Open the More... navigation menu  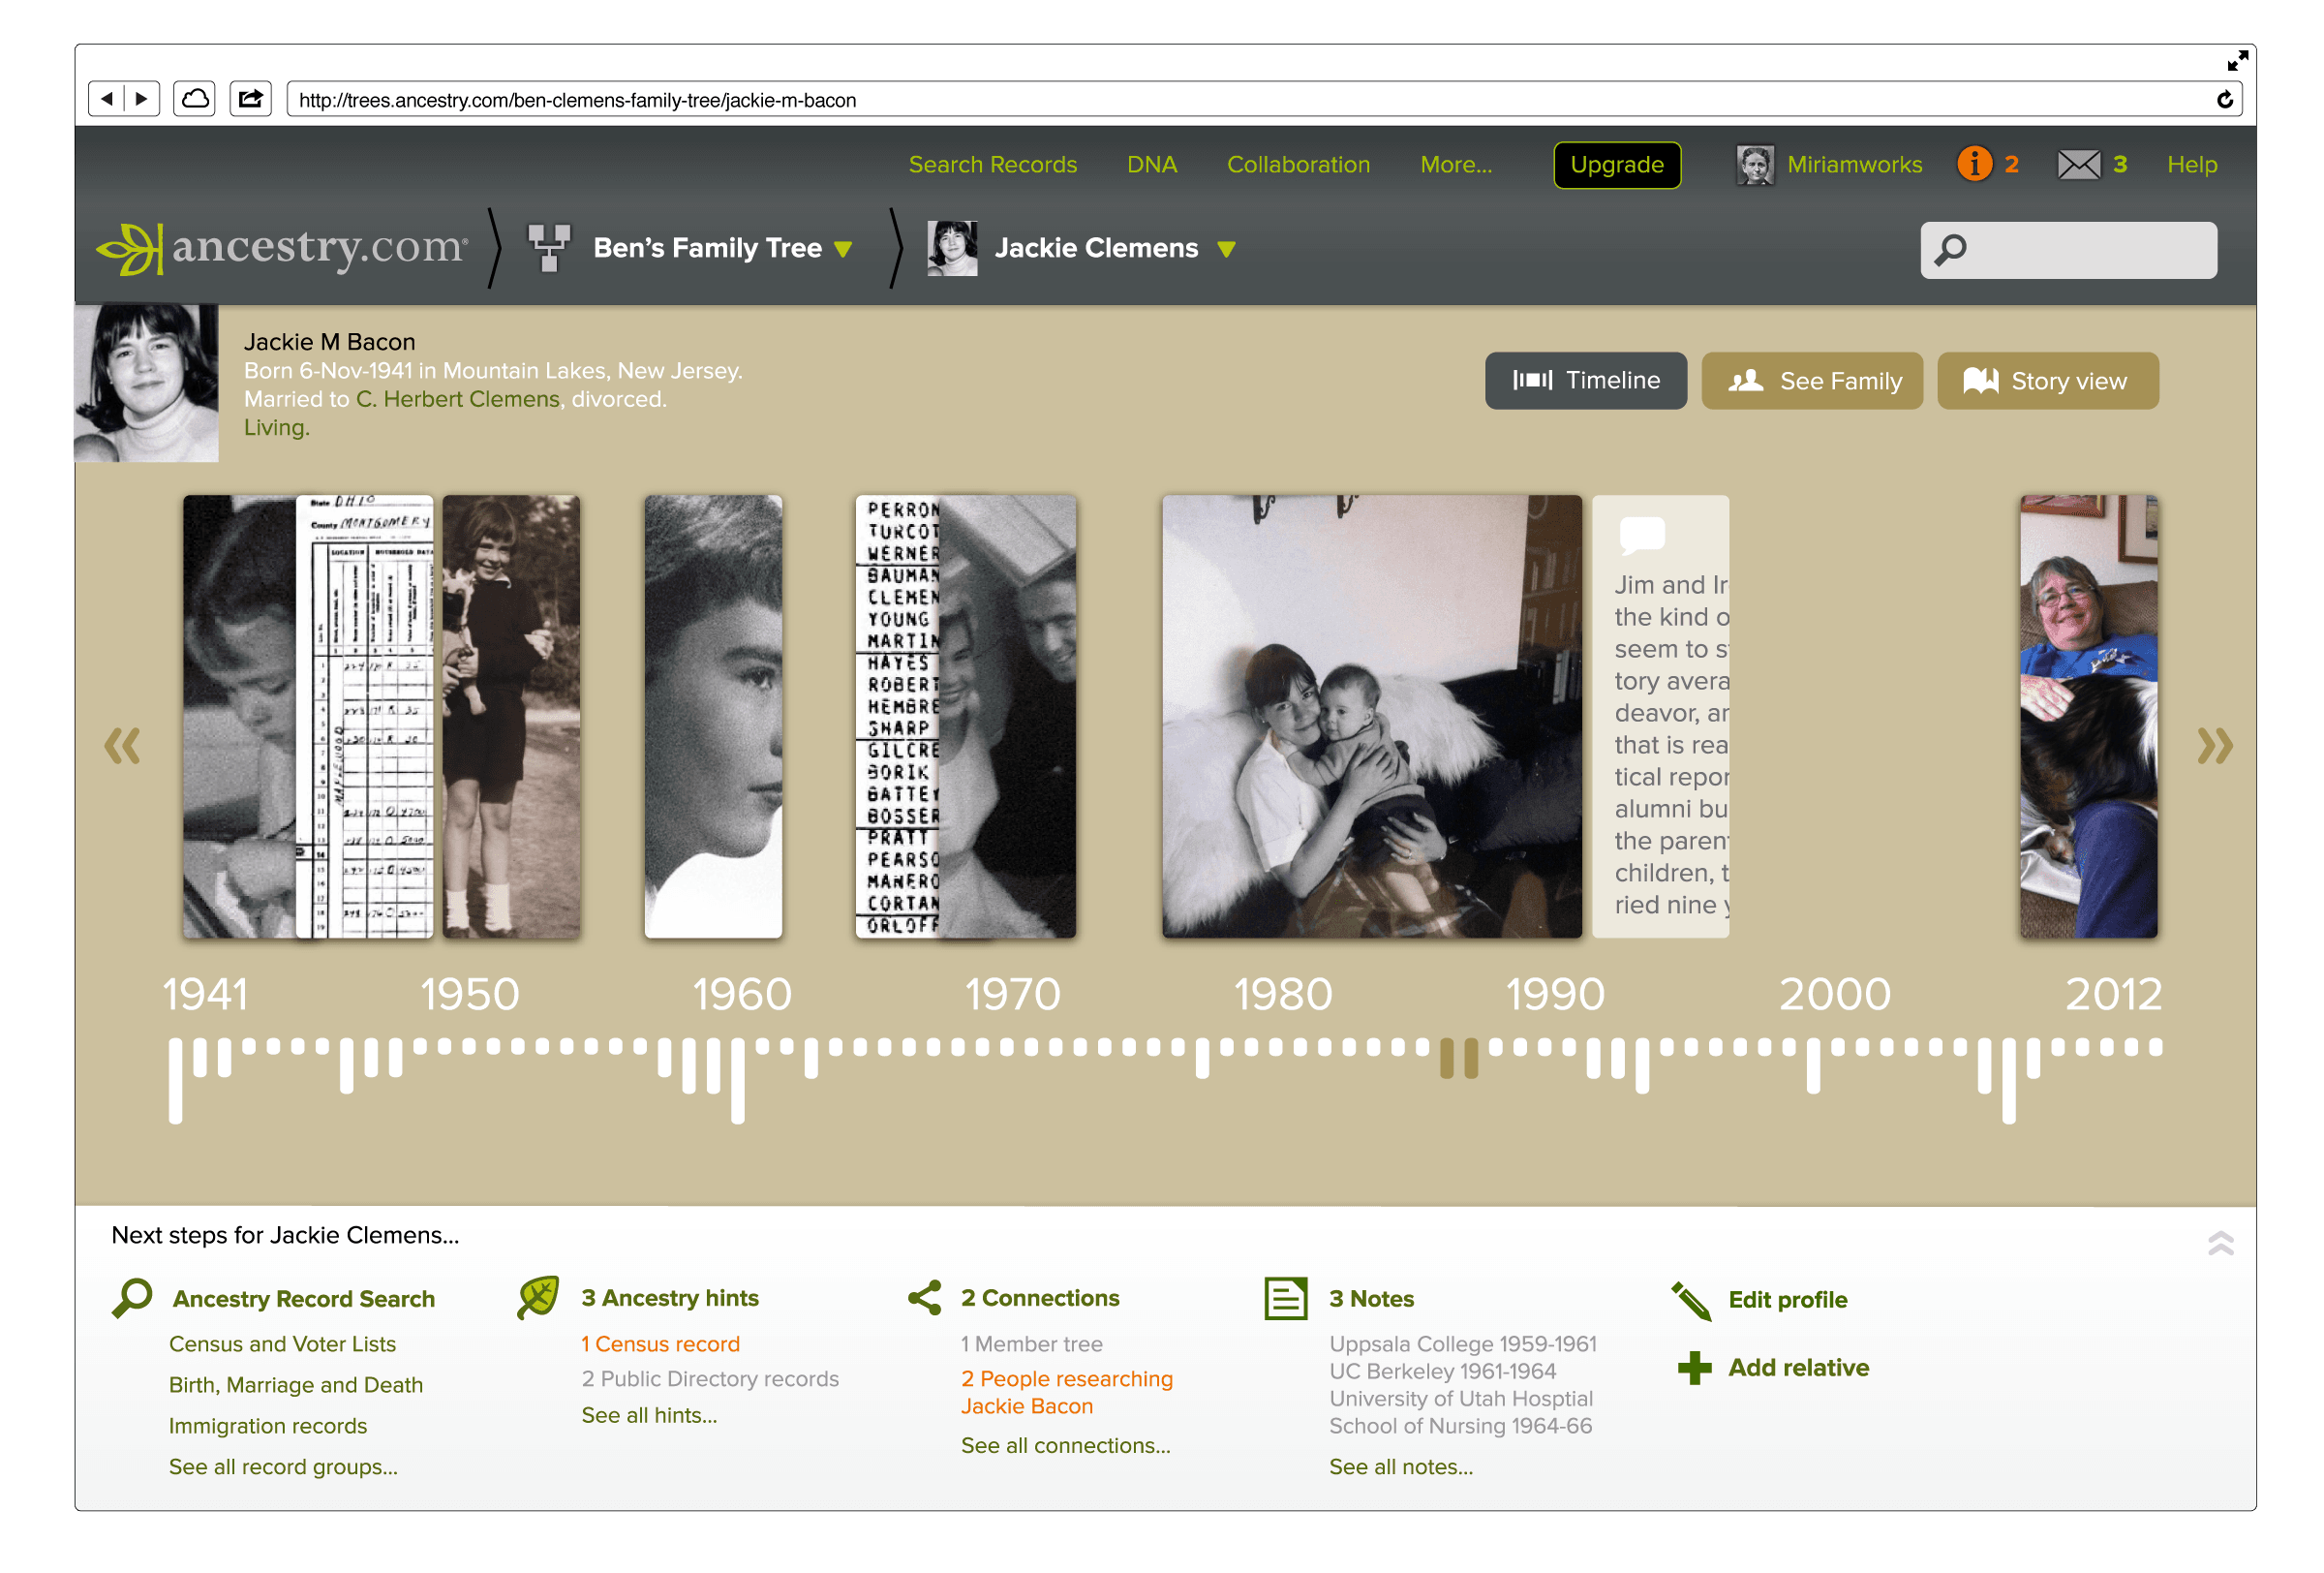pyautogui.click(x=1456, y=164)
